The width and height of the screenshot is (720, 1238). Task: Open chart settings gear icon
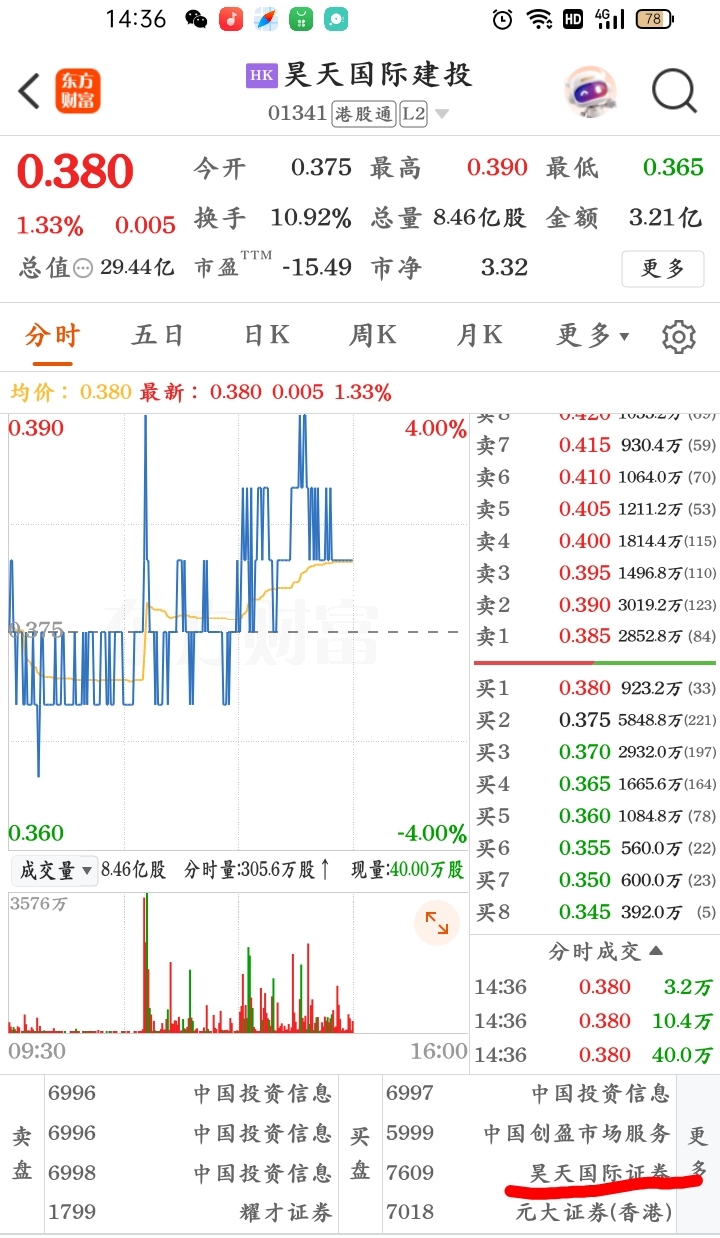coord(679,337)
